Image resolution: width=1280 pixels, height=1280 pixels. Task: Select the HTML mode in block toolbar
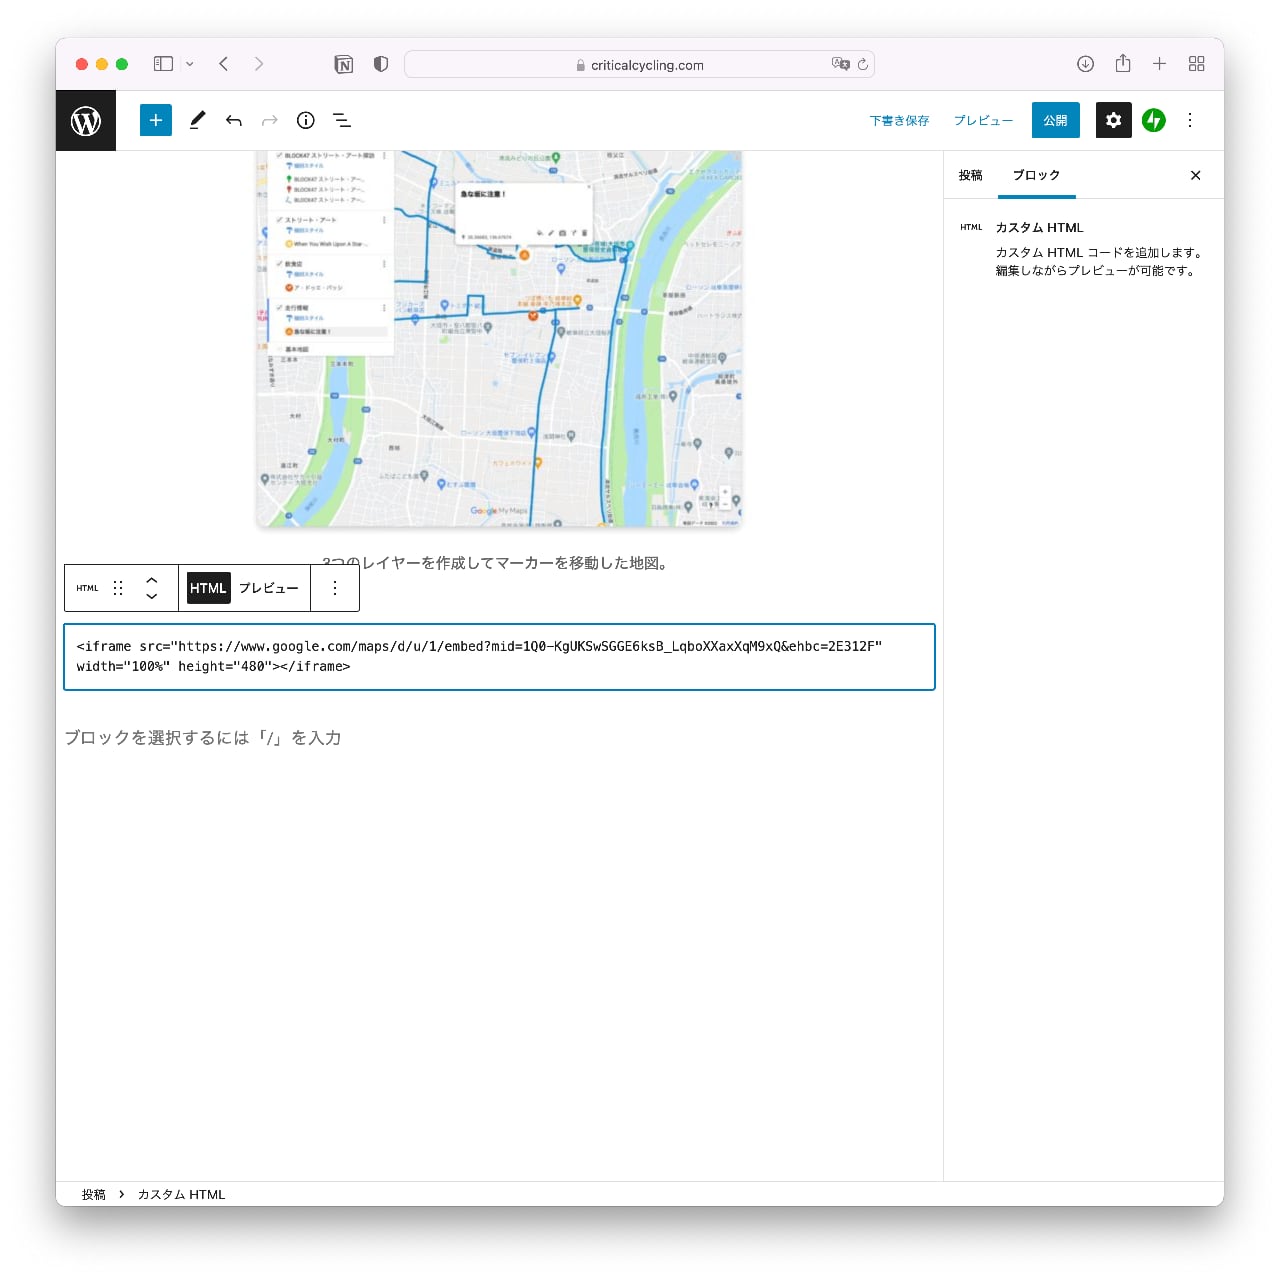pyautogui.click(x=208, y=588)
